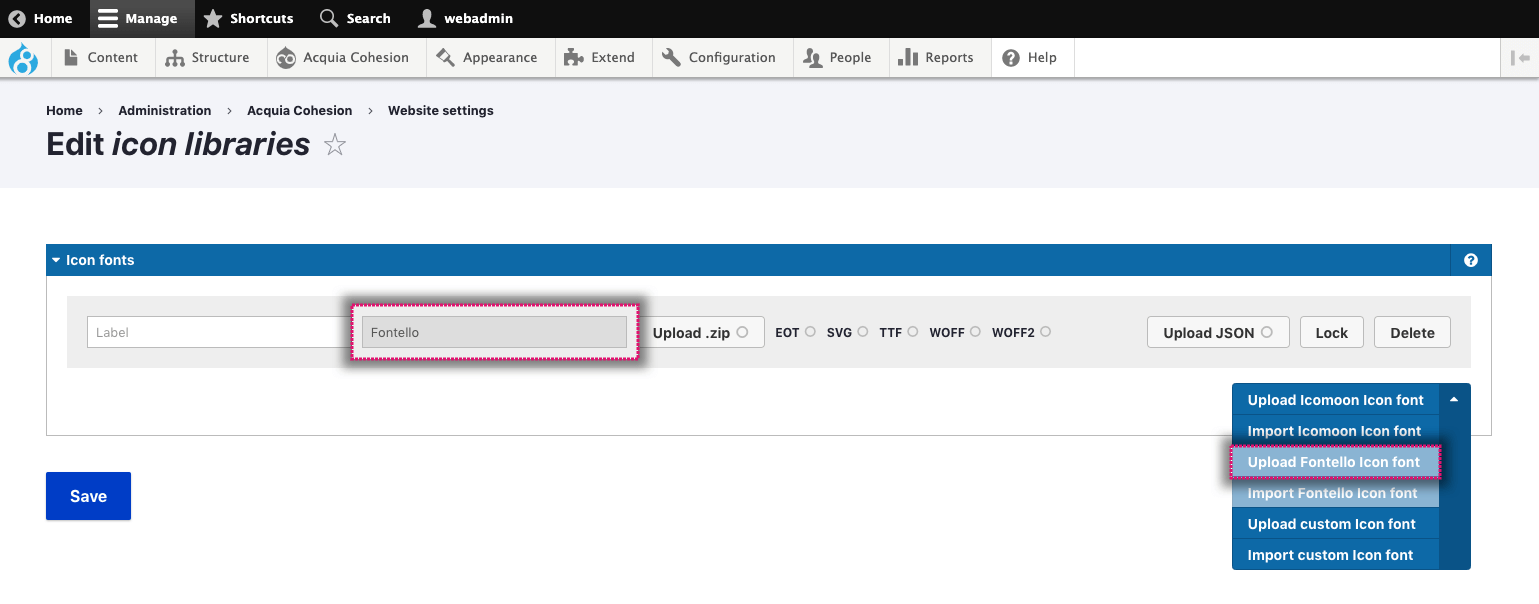Click the Acquia Cohesion logo icon
This screenshot has width=1539, height=604.
point(286,58)
